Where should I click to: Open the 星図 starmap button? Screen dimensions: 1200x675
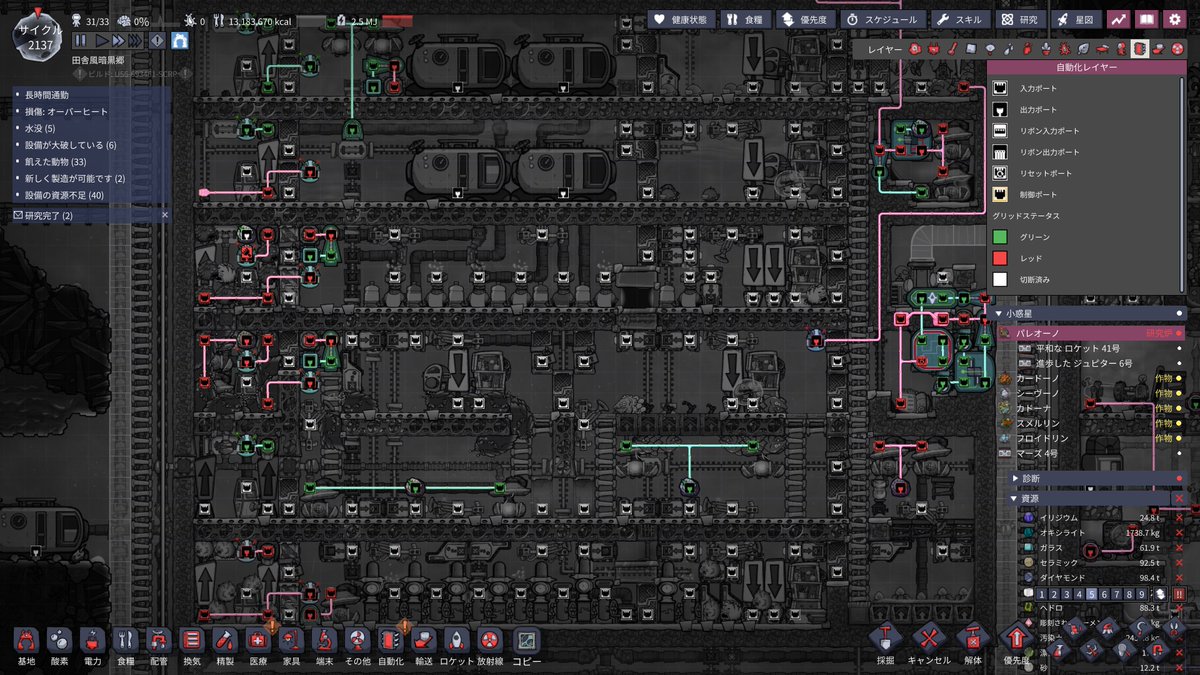1075,19
